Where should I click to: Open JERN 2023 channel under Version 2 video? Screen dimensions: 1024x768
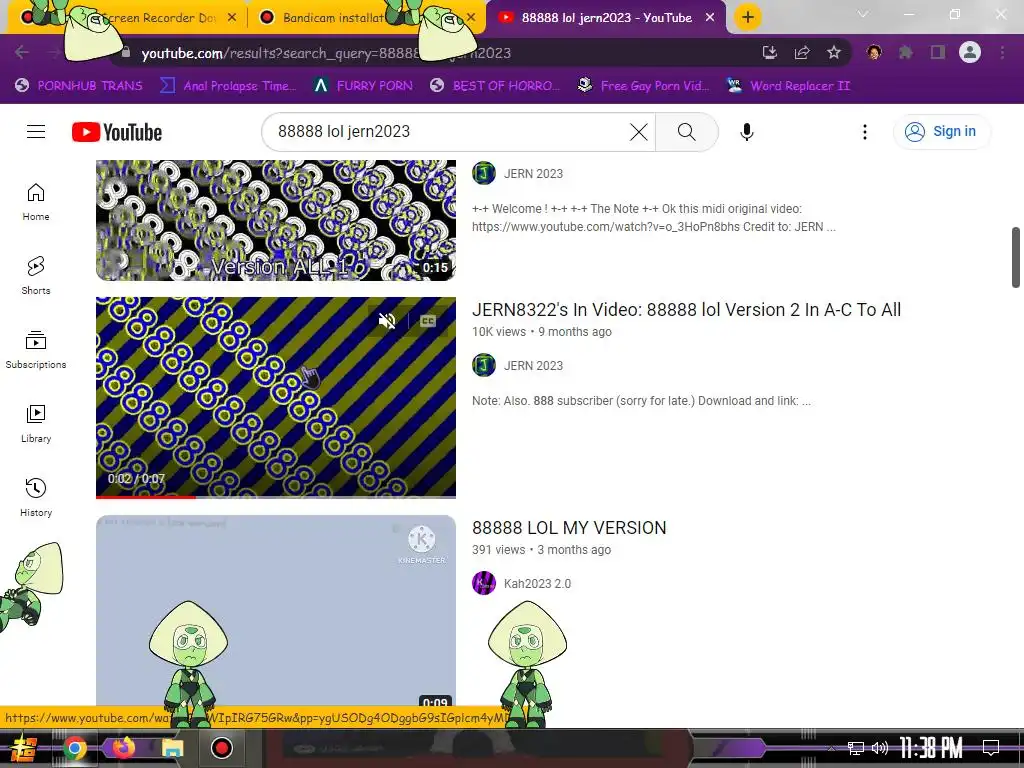(533, 366)
